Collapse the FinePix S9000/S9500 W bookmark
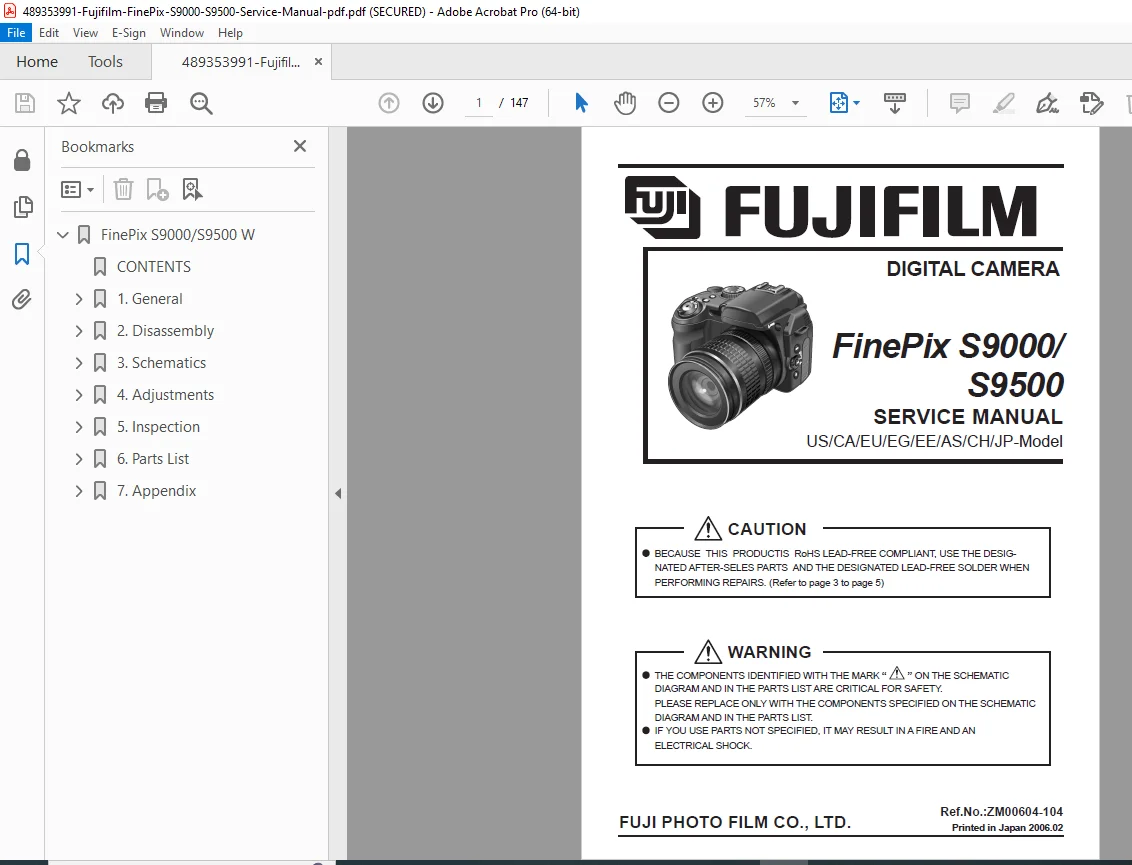Image resolution: width=1132 pixels, height=865 pixels. [63, 235]
